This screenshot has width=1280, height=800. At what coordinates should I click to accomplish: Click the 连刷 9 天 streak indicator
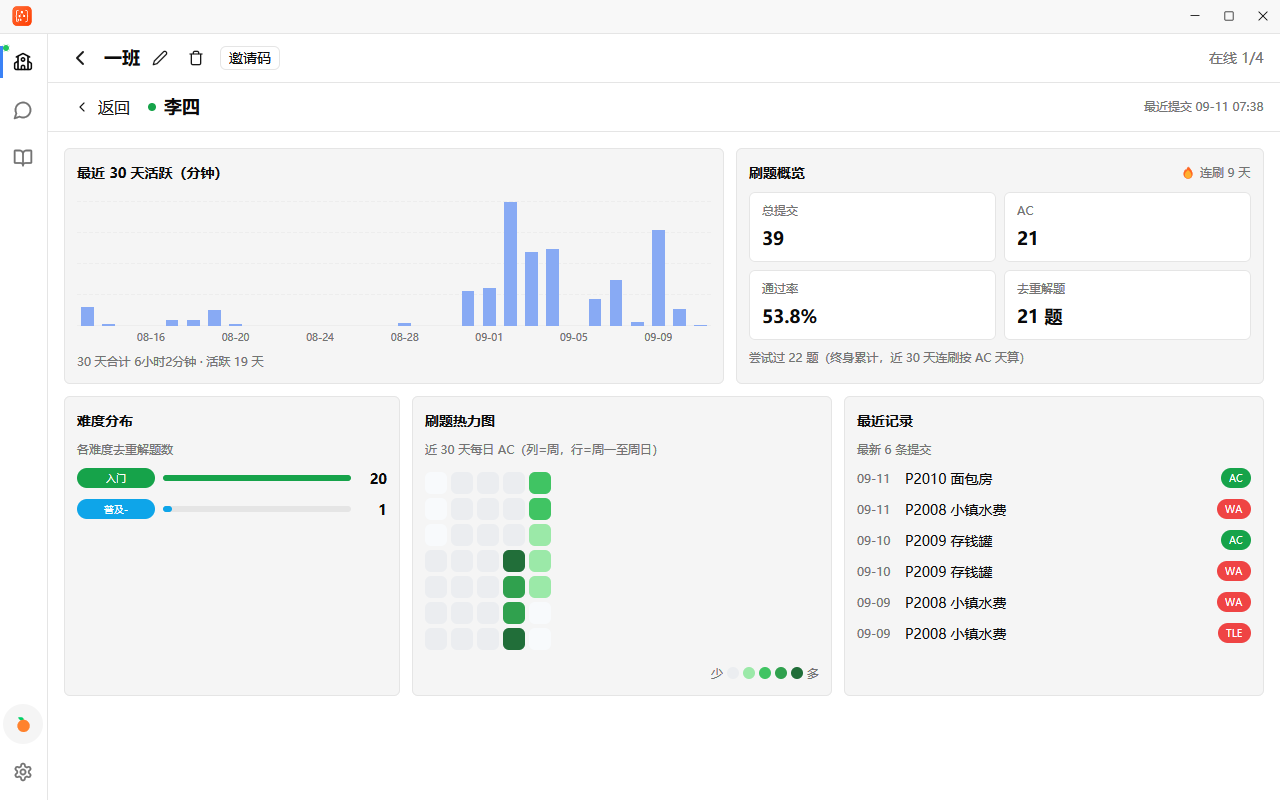[x=1216, y=173]
